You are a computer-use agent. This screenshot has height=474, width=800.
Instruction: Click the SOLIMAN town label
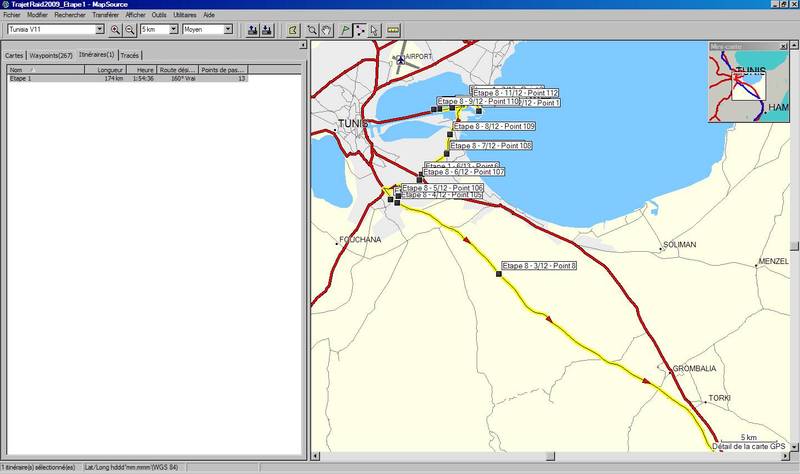coord(680,244)
